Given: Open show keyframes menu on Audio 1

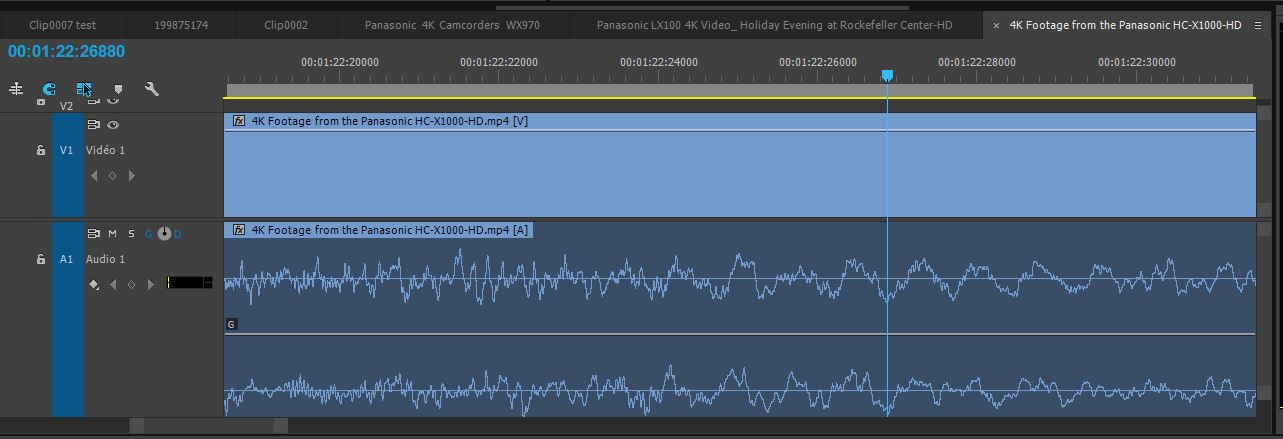Looking at the screenshot, I should (x=94, y=284).
